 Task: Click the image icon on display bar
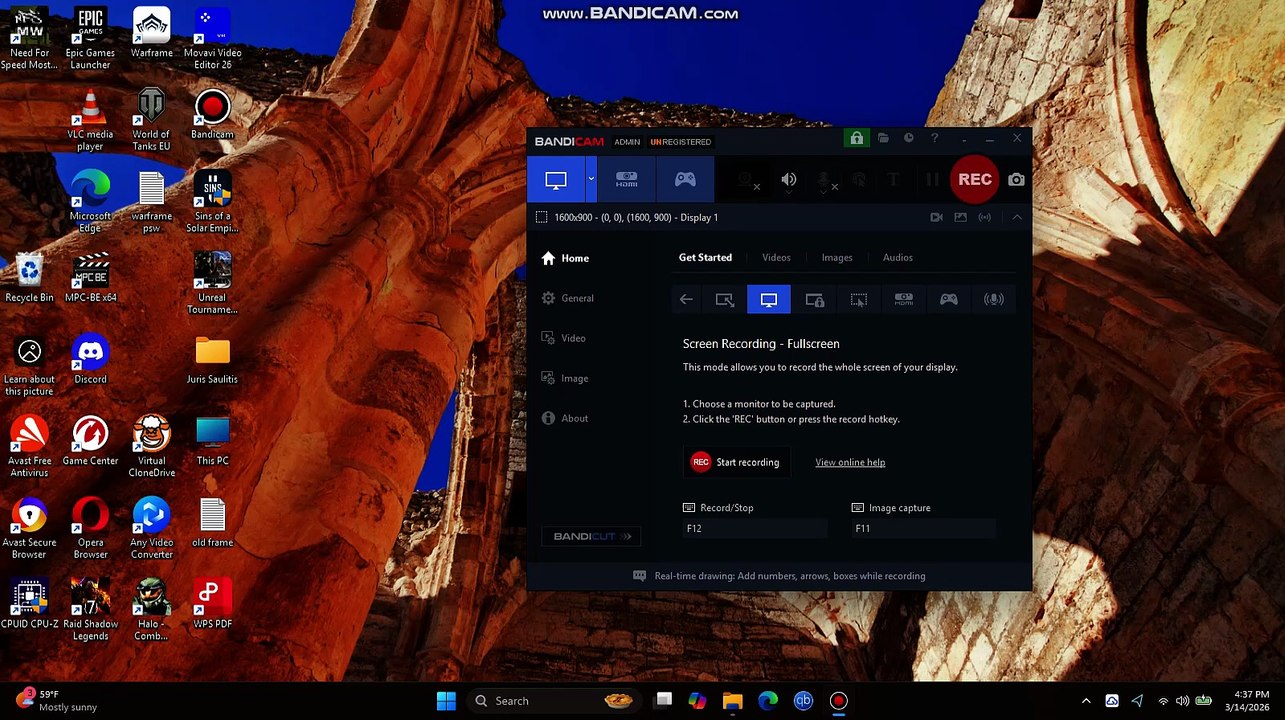point(961,217)
